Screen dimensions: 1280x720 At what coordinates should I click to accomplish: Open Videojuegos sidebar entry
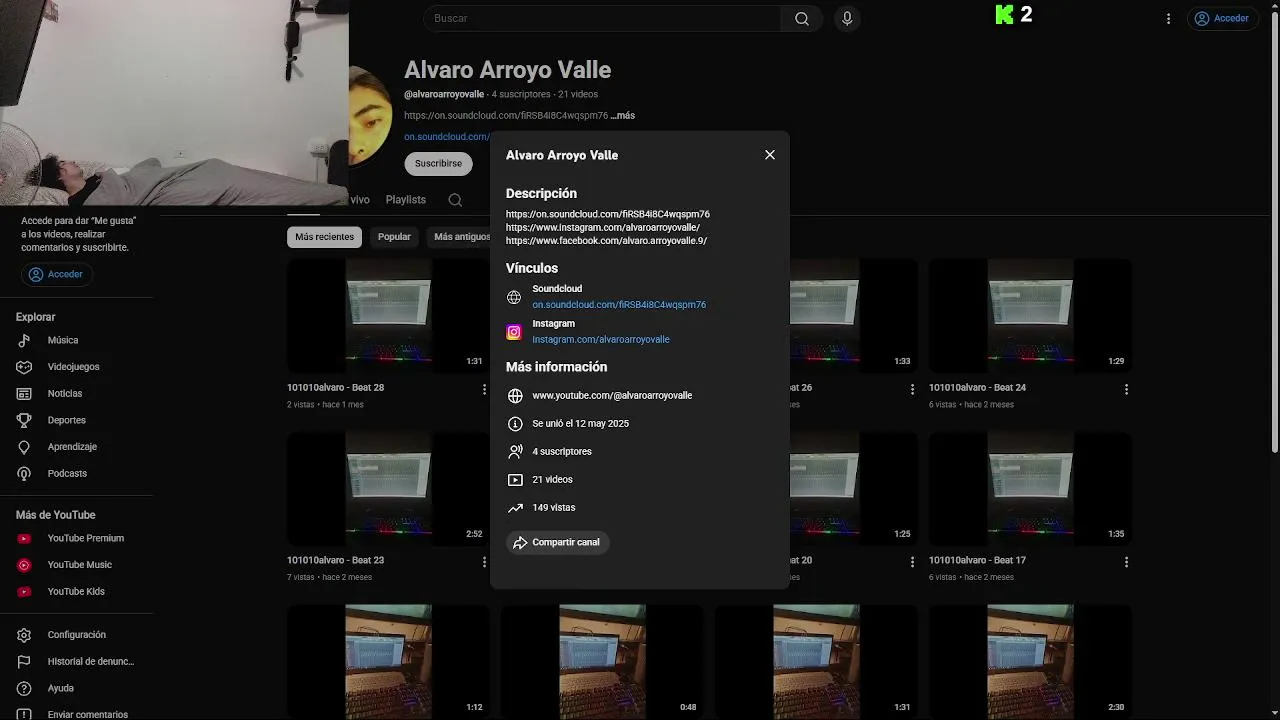pos(76,367)
